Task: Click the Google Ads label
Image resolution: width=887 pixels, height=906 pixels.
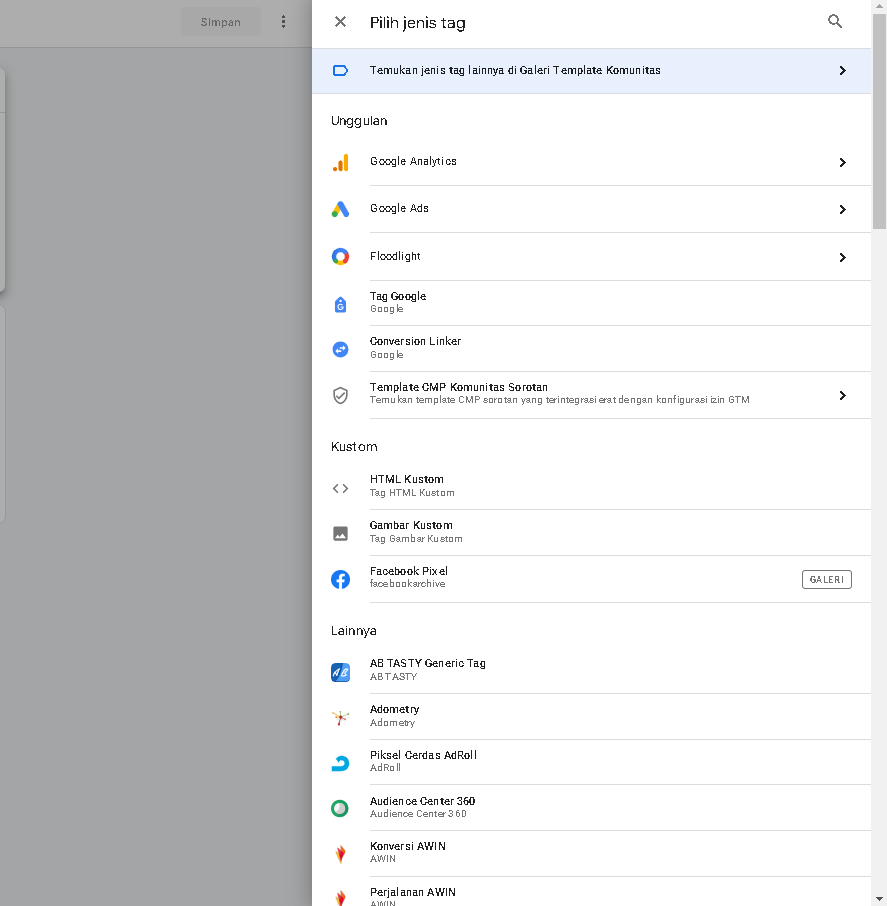Action: click(399, 208)
